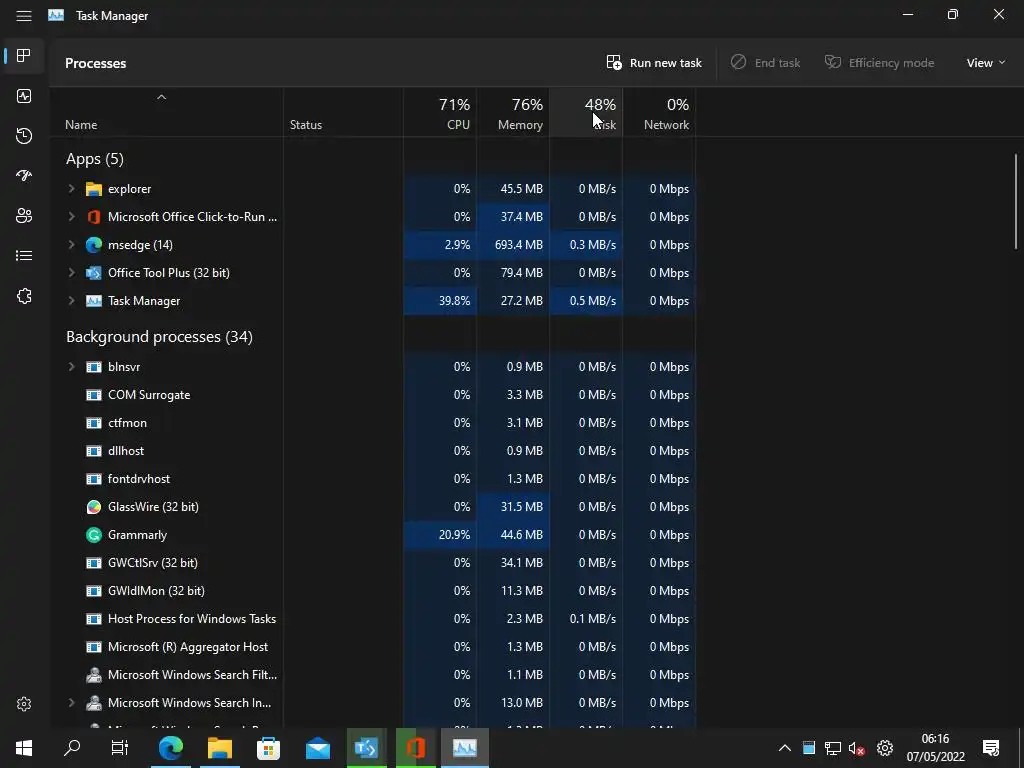This screenshot has height=768, width=1024.
Task: Click the green Grammarly process icon
Action: click(94, 535)
